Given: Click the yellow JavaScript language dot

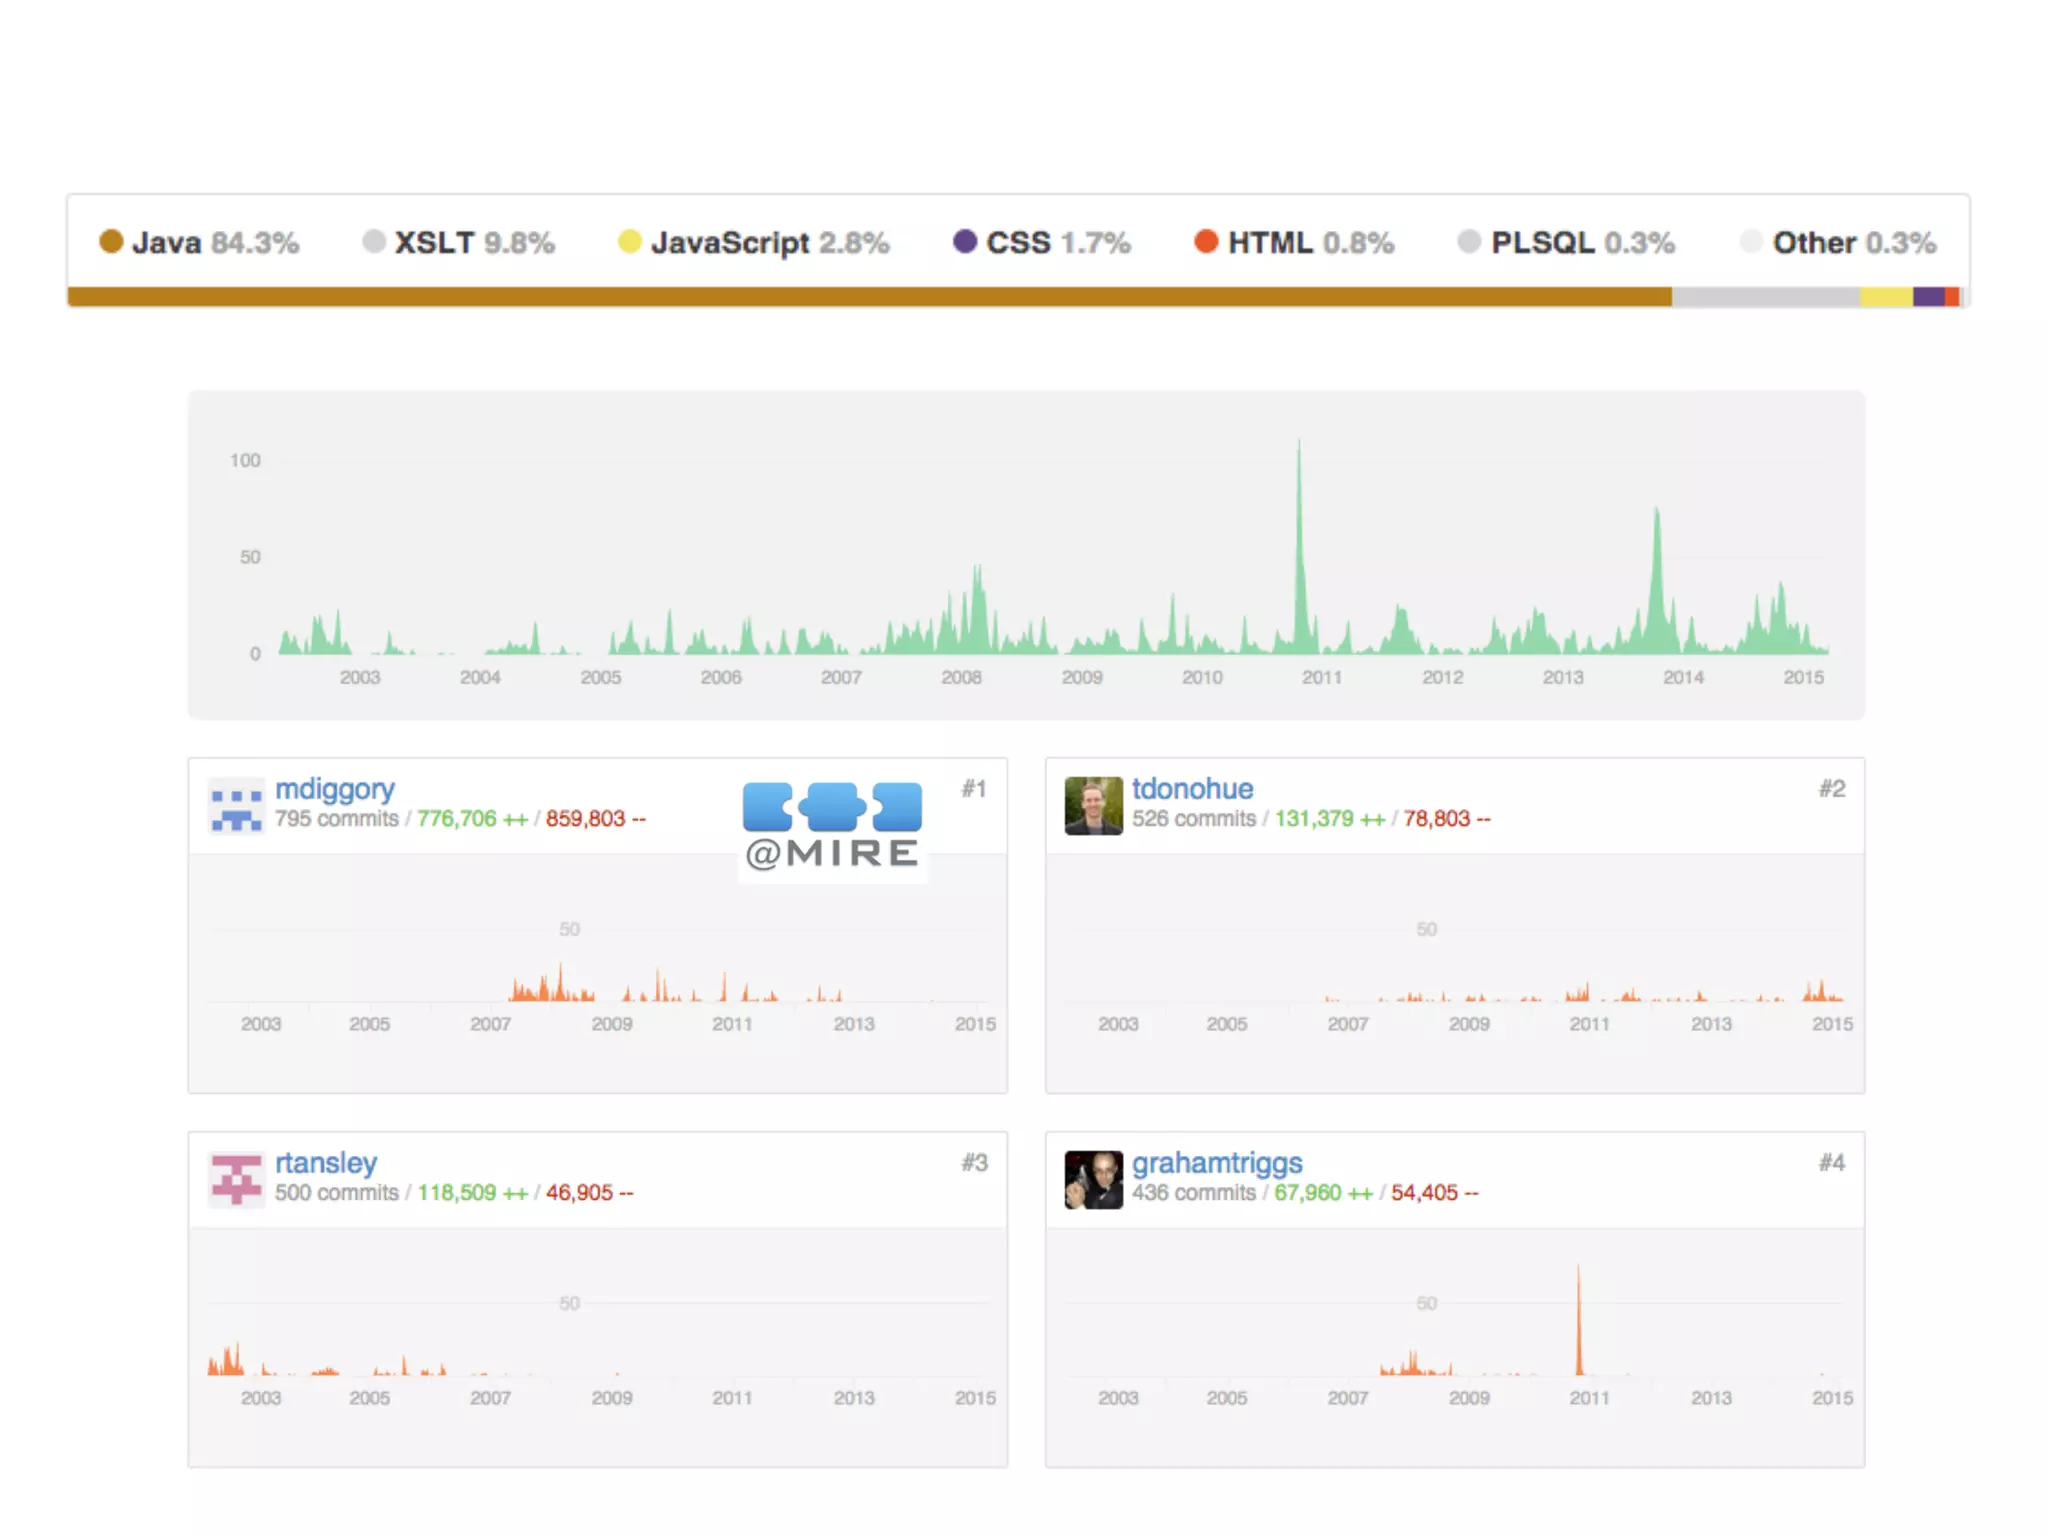Looking at the screenshot, I should point(629,242).
